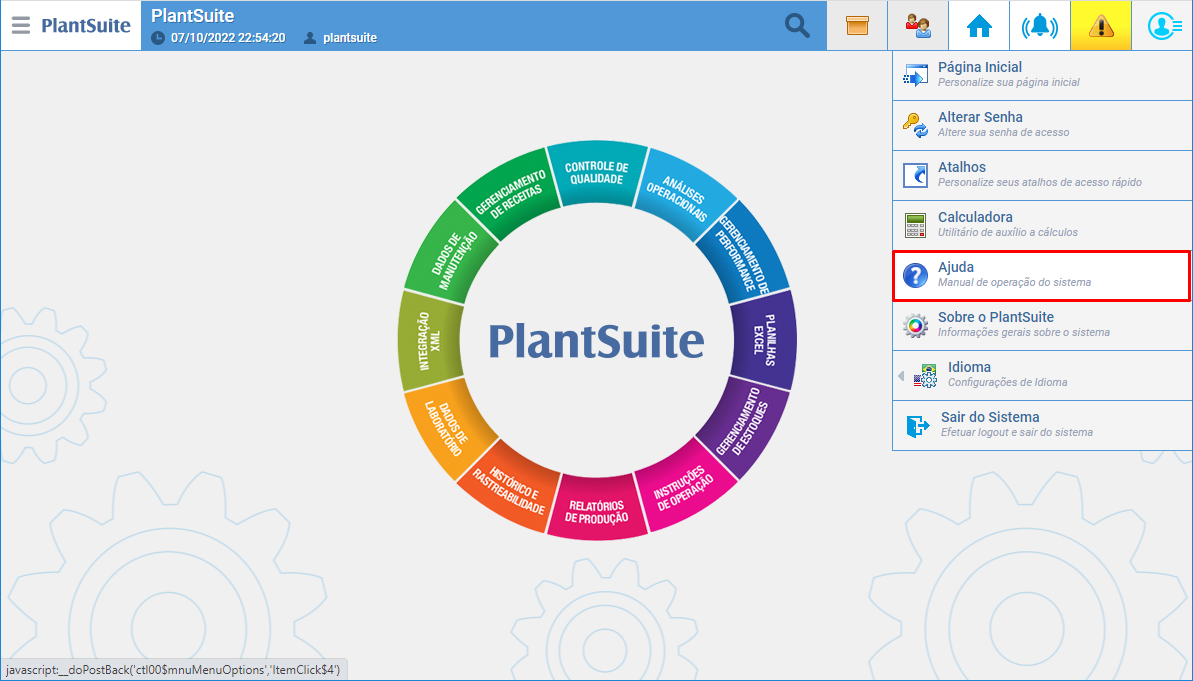Click the Calculadora calculator icon
Image resolution: width=1193 pixels, height=681 pixels.
915,225
